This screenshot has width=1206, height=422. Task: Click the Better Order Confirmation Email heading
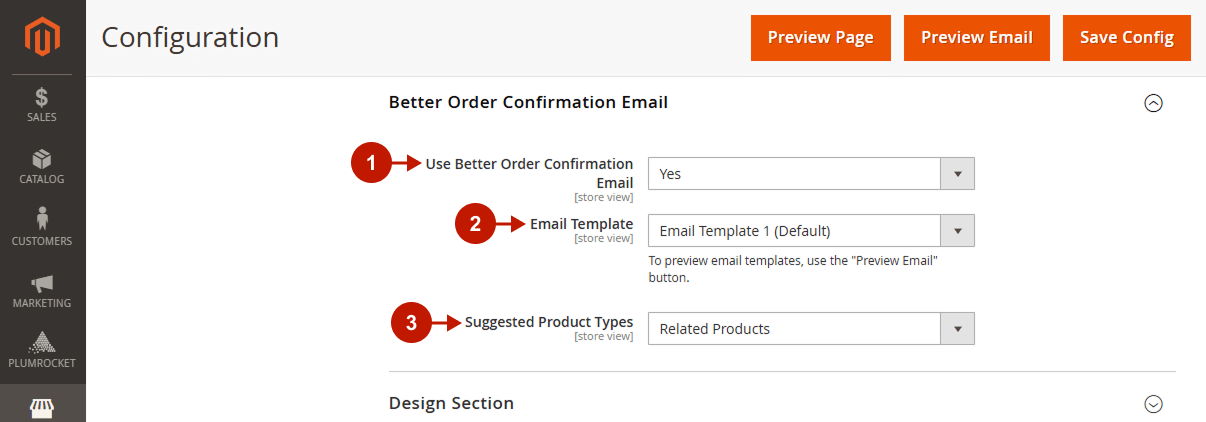pos(528,102)
